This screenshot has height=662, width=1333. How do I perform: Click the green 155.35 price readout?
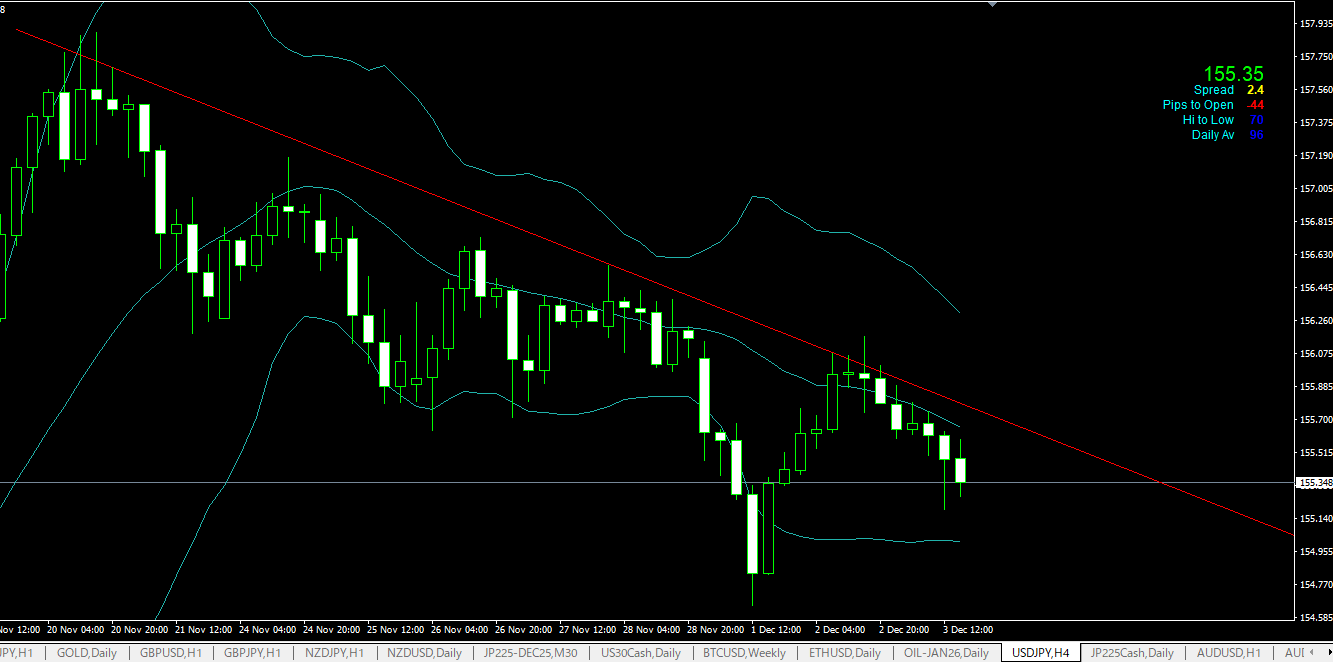(x=1233, y=74)
